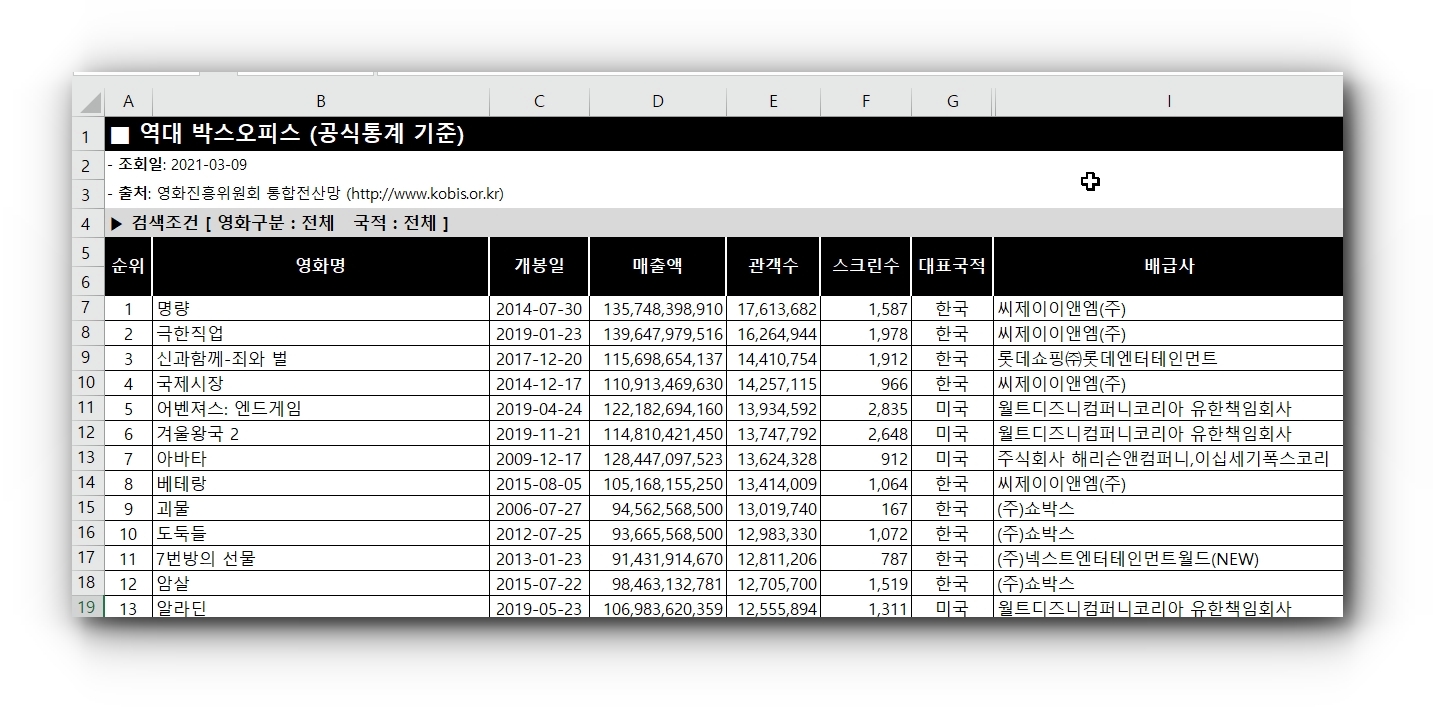Select the movie cell '암살'
Image resolution: width=1433 pixels, height=707 pixels.
coord(321,583)
